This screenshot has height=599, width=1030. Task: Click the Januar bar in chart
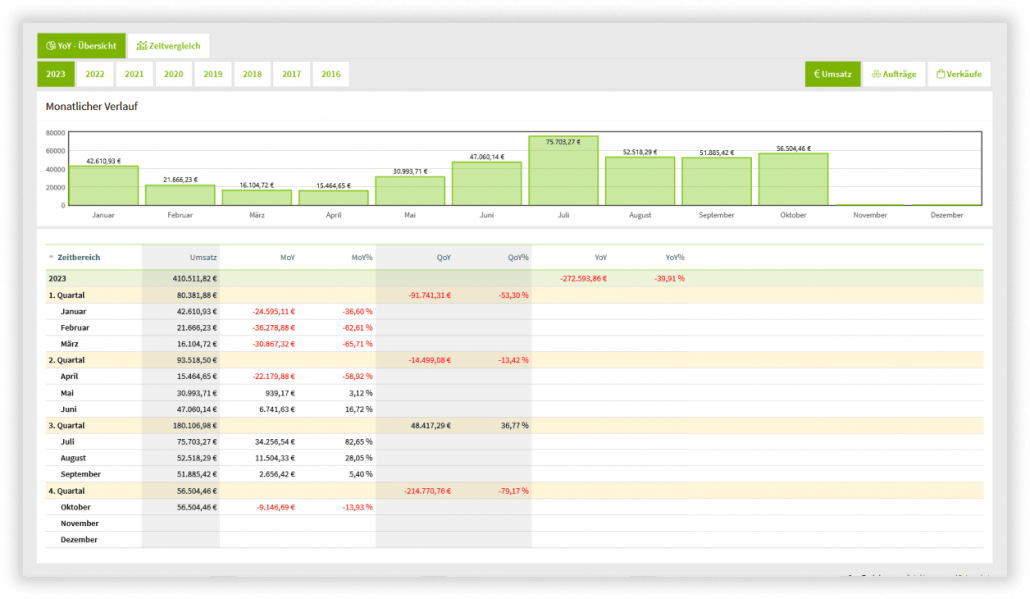click(x=104, y=186)
